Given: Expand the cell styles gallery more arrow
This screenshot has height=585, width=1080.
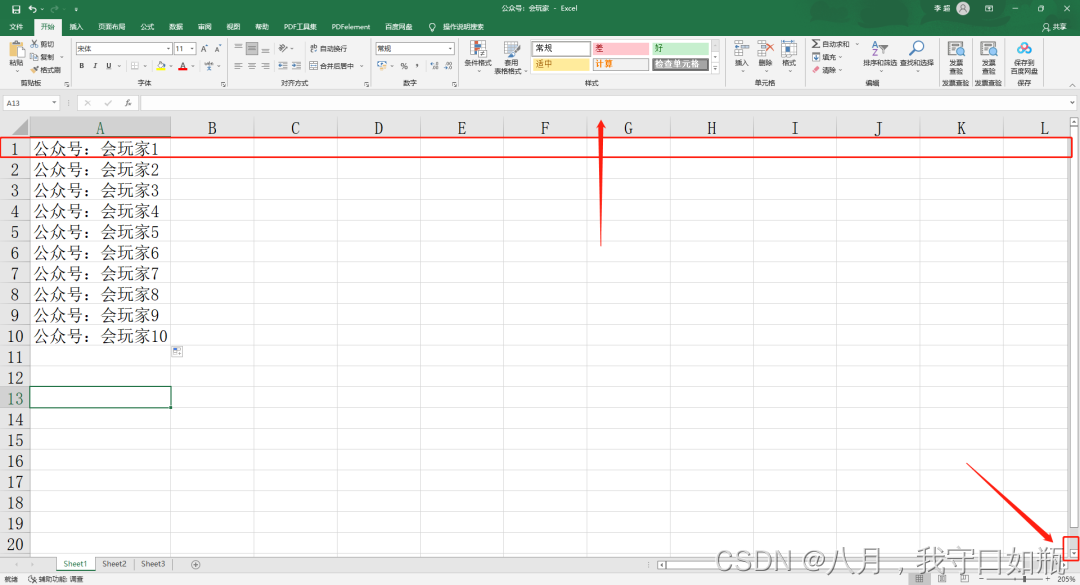Looking at the screenshot, I should click(716, 69).
